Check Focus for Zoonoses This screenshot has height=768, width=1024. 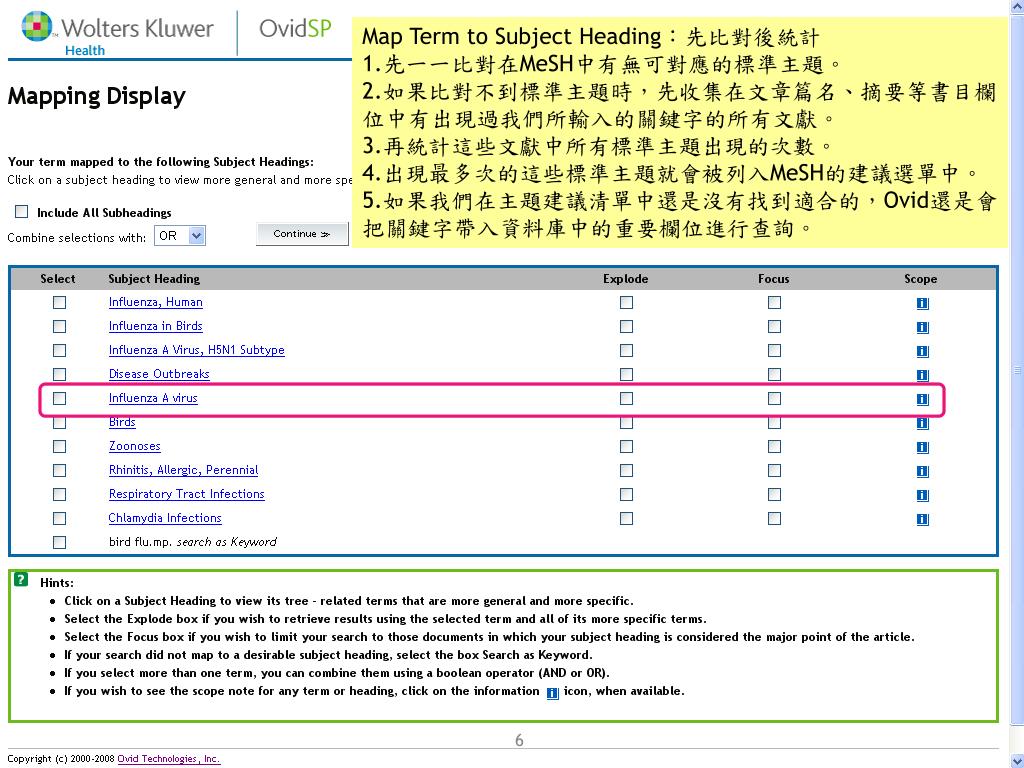(775, 446)
